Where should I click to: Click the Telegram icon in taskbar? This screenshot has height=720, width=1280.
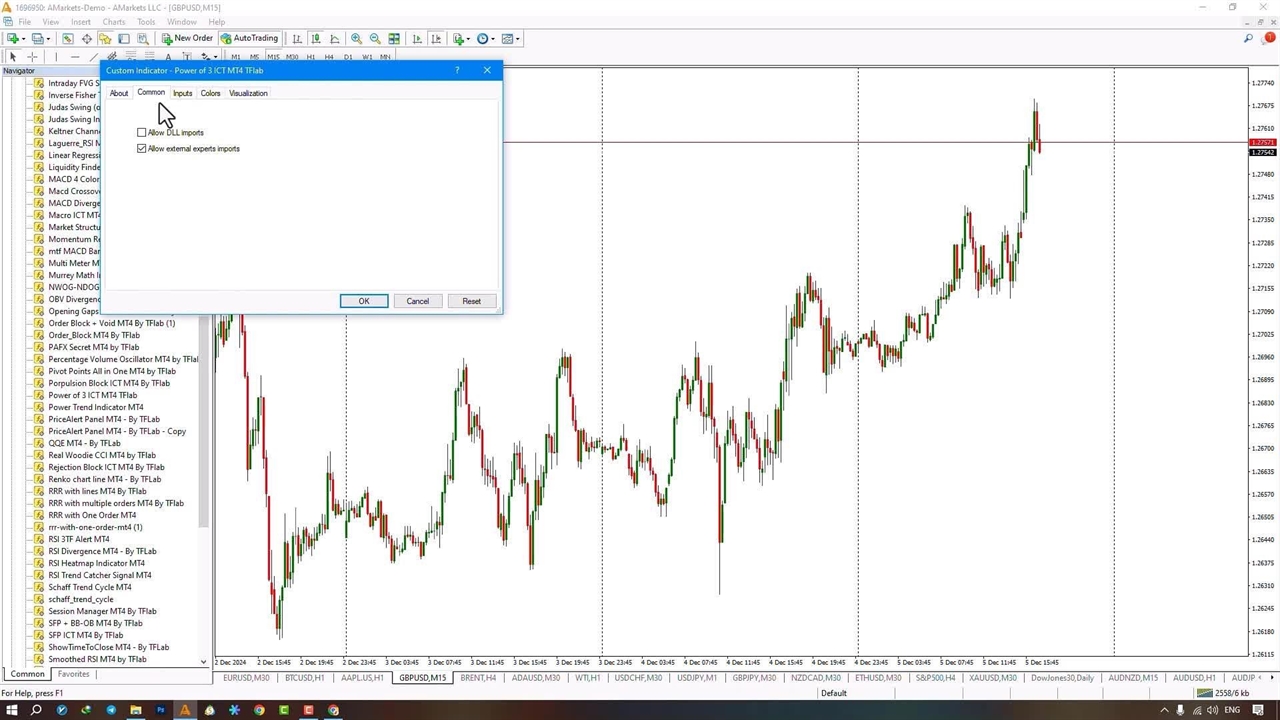[110, 710]
